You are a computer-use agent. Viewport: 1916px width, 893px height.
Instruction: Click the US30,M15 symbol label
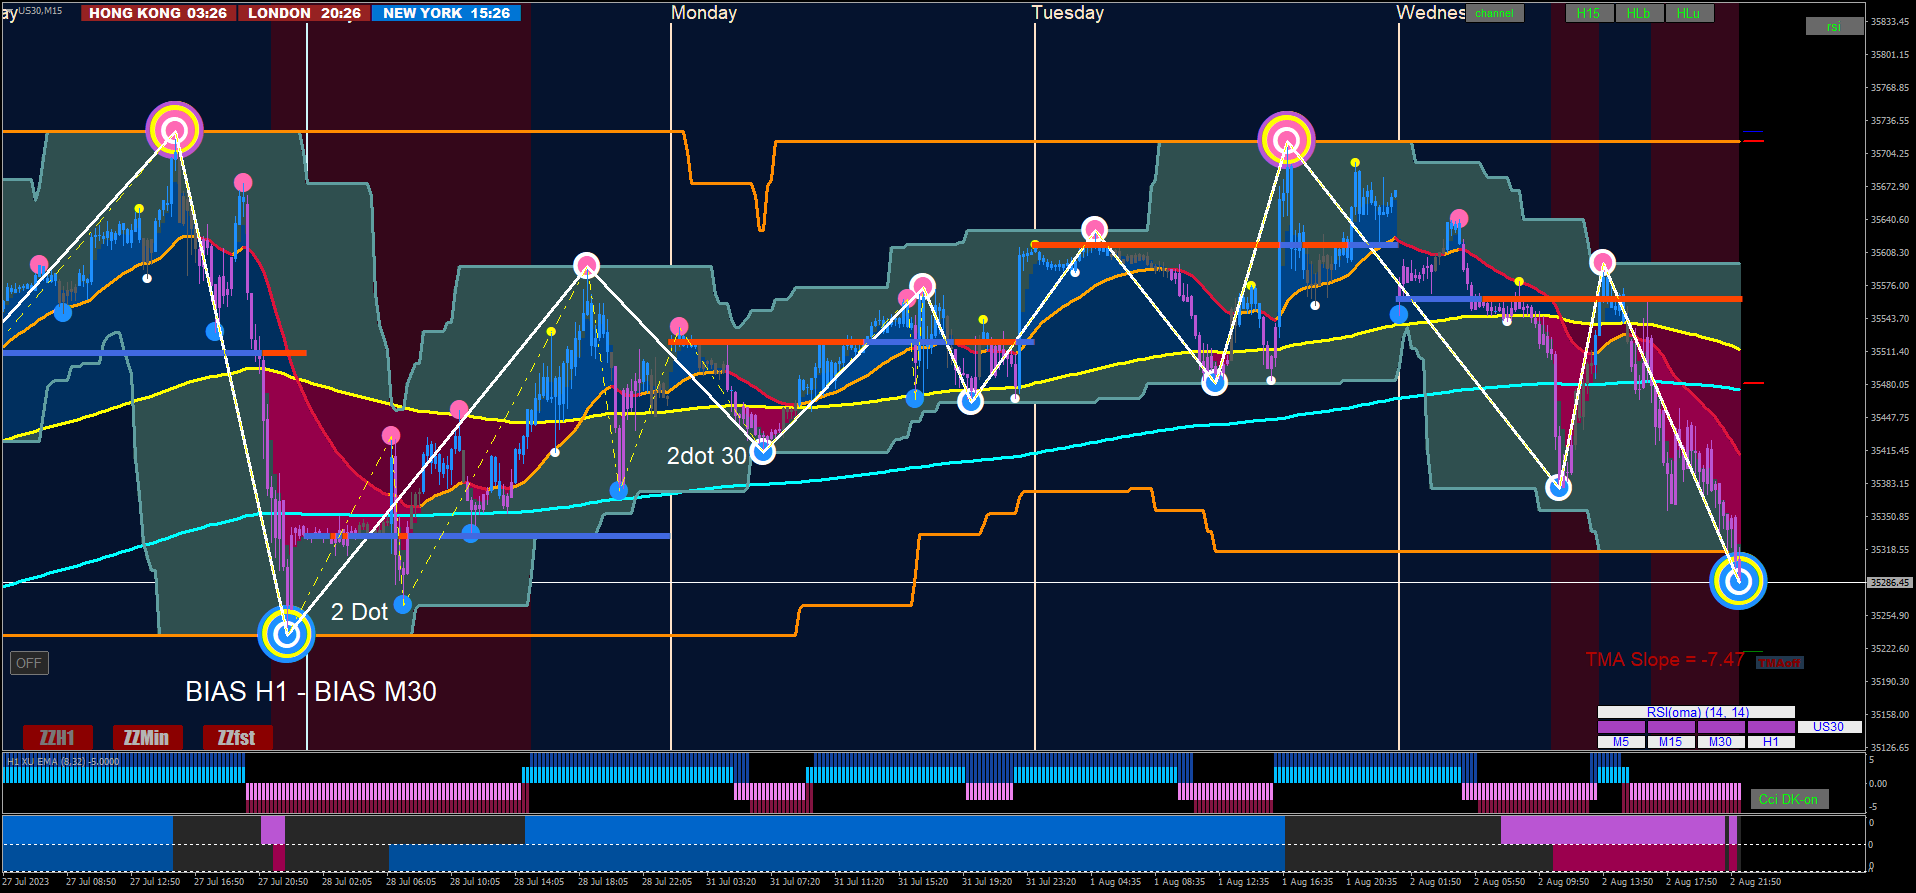[40, 11]
